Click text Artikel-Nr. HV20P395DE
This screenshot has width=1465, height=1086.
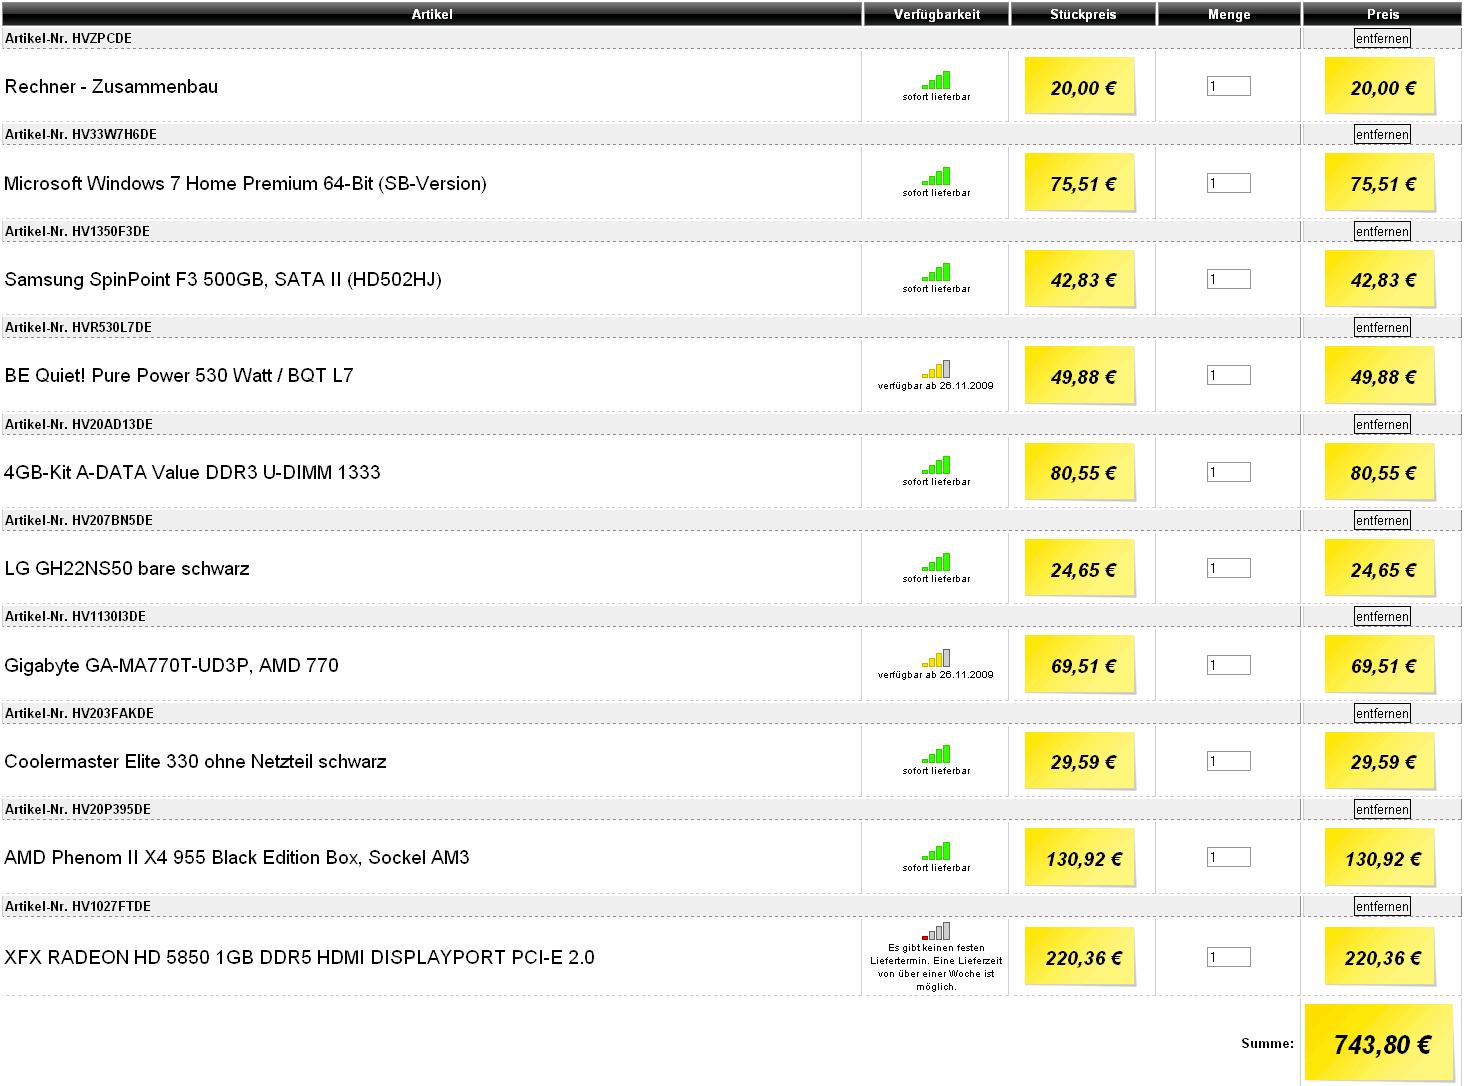[78, 809]
